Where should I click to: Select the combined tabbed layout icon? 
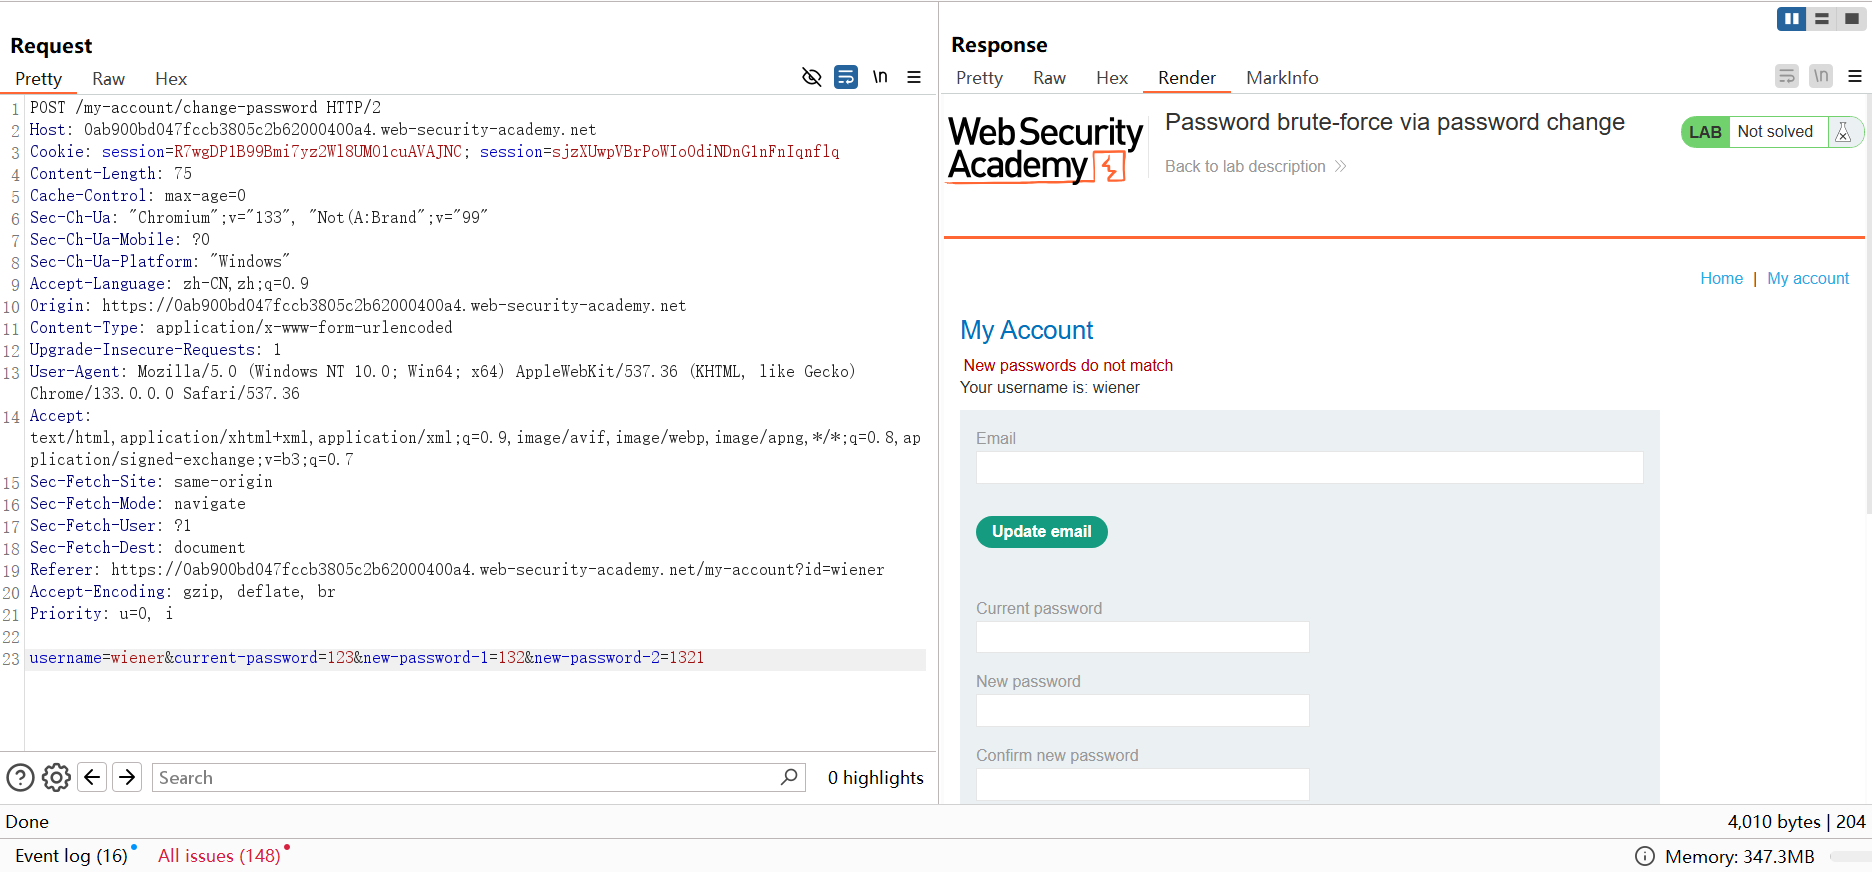(x=1851, y=18)
